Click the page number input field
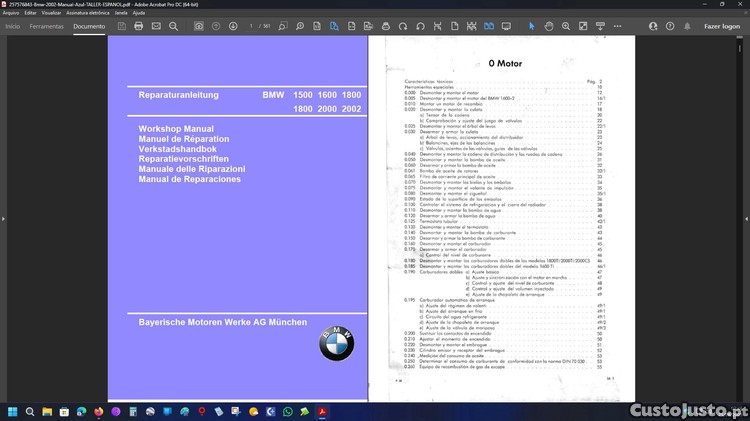Viewport: 750px width, 421px height. pos(253,26)
